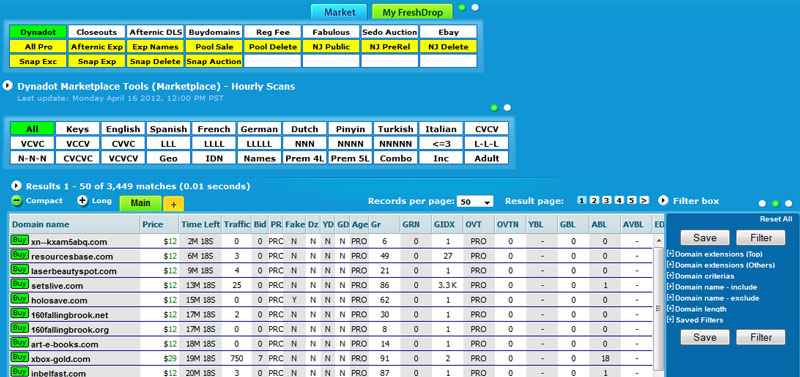This screenshot has height=377, width=800.
Task: Click bottom Filter button in filter box
Action: 761,337
